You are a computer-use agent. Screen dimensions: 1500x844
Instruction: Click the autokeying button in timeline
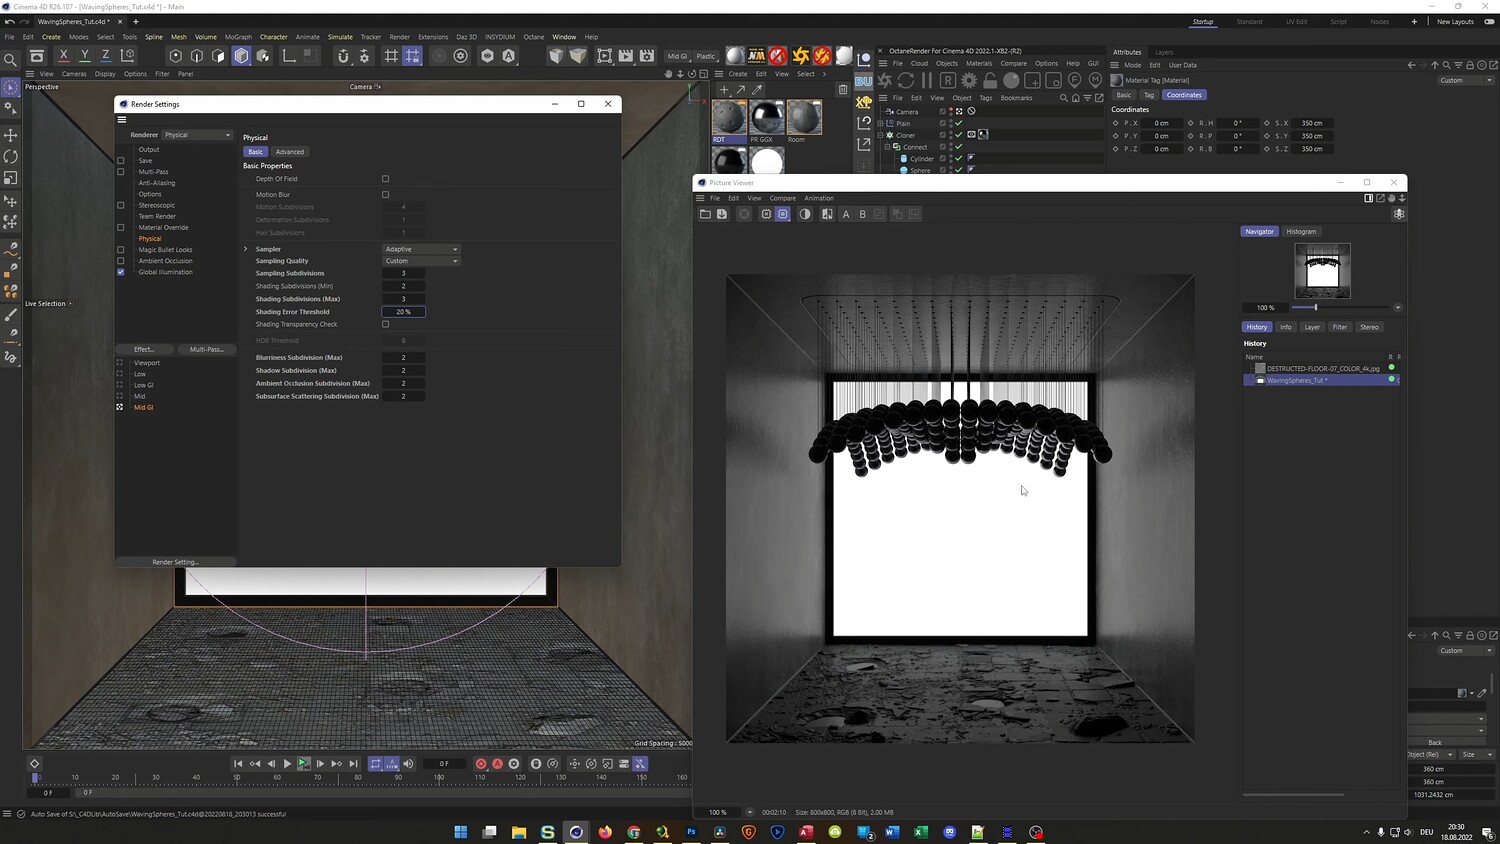click(x=497, y=764)
